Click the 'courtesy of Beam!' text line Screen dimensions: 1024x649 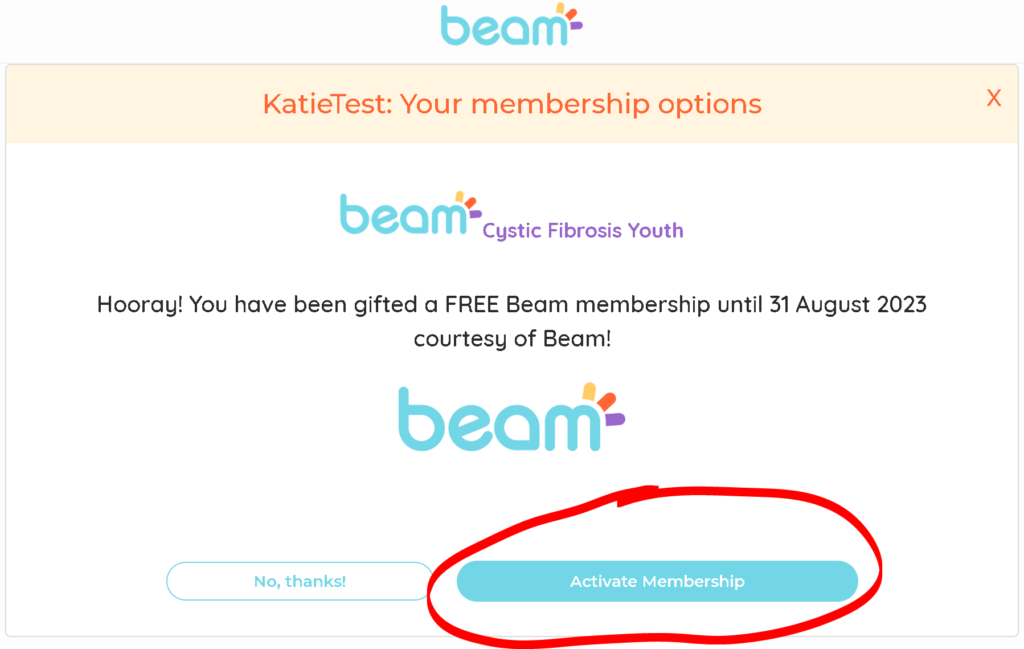point(512,339)
